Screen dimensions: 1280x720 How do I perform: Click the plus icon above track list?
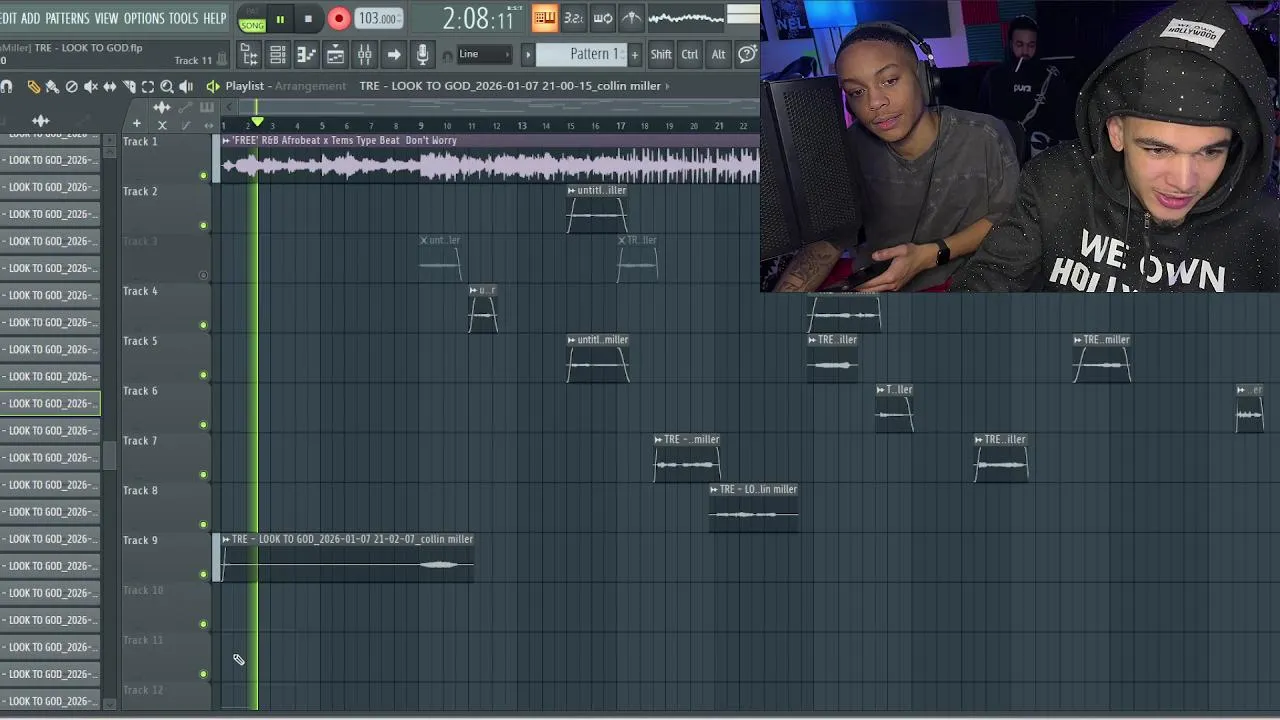(x=136, y=124)
